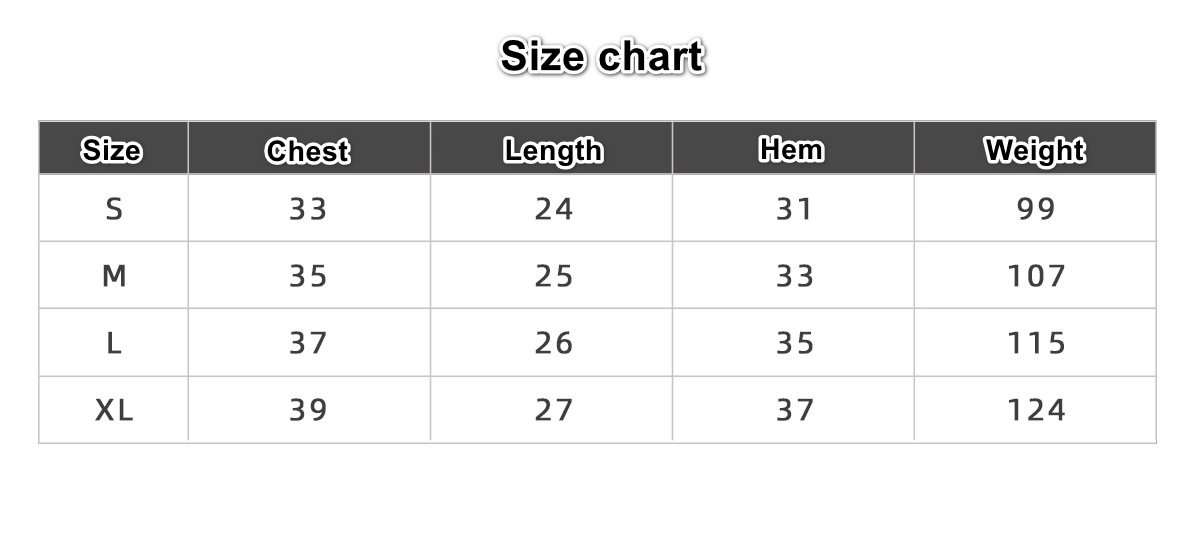Viewport: 1200px width, 549px height.
Task: Select the Length column header
Action: coord(553,151)
